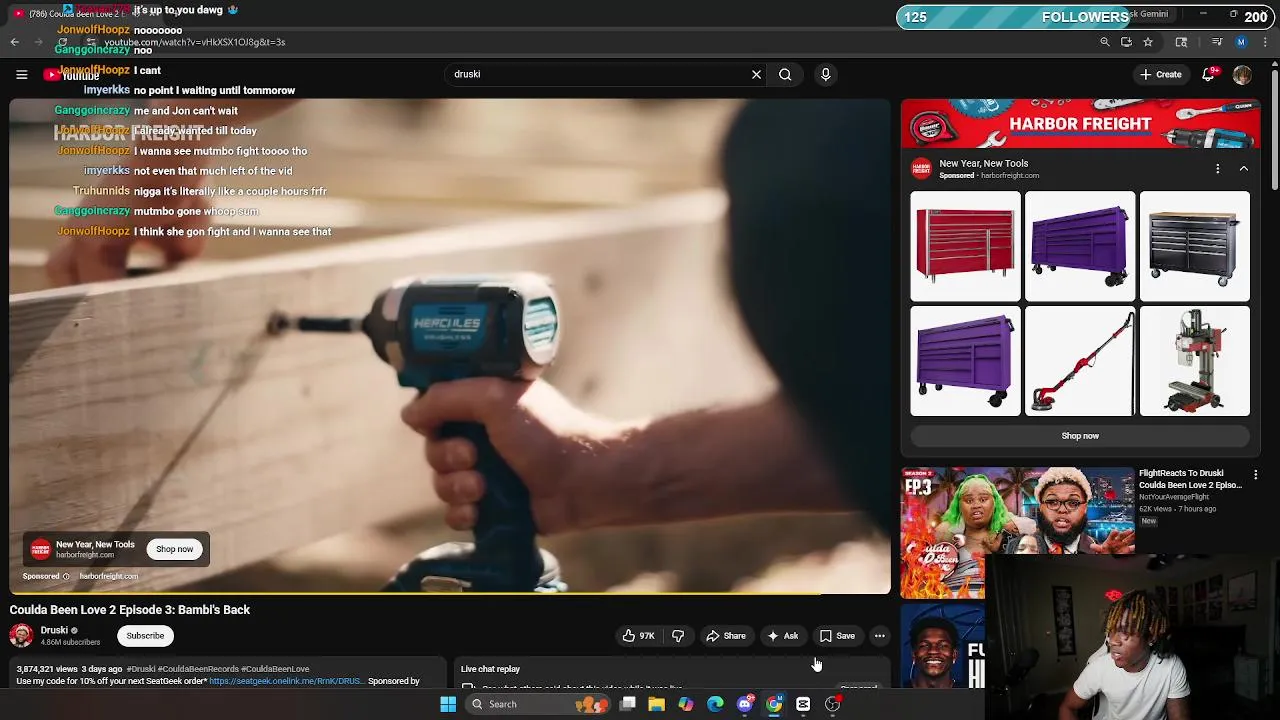Open more actions ellipsis under video

click(880, 636)
